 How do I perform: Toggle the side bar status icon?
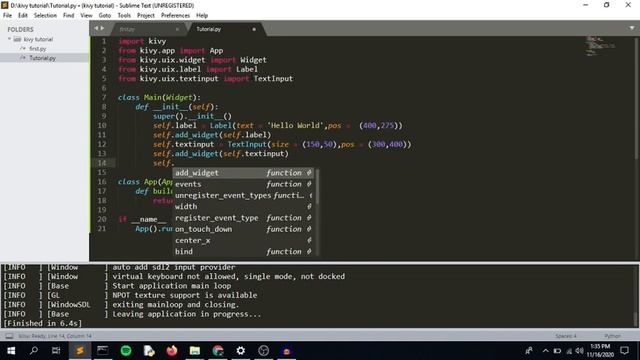pos(9,336)
